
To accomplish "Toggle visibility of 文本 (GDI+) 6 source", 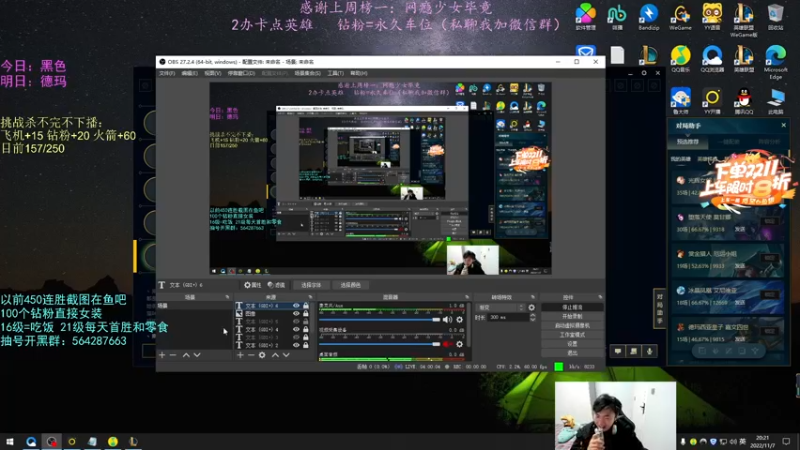I will coord(296,306).
